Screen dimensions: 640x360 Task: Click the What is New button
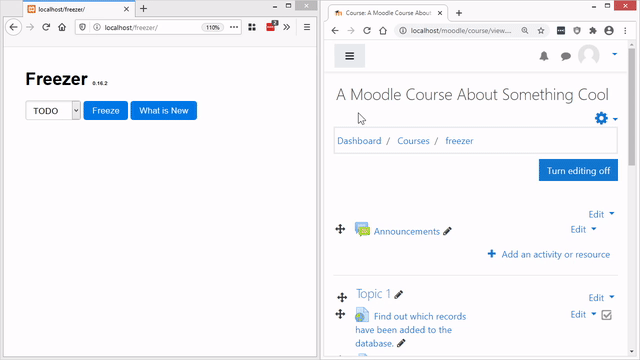tap(164, 111)
